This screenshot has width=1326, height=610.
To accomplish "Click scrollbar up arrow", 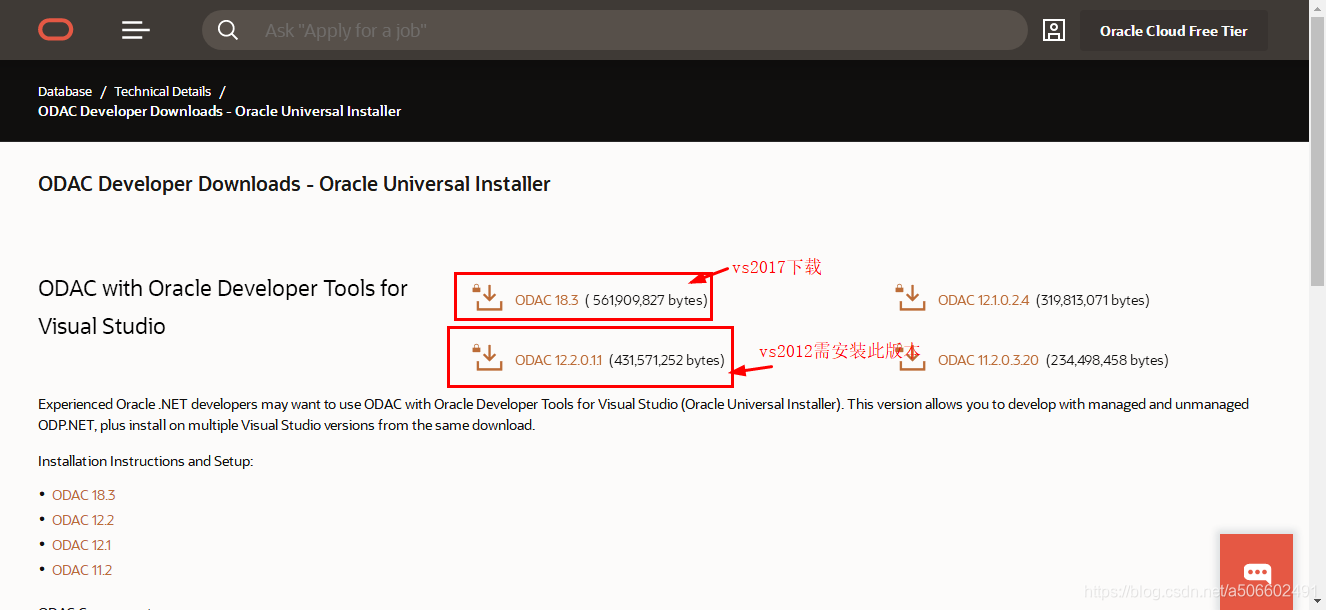I will pyautogui.click(x=1318, y=8).
